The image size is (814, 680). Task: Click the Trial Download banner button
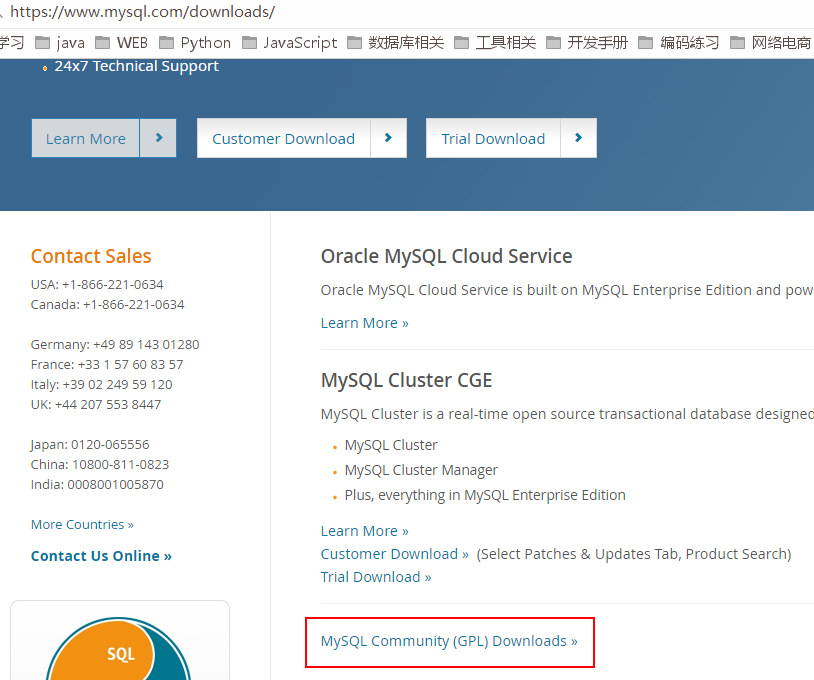493,138
